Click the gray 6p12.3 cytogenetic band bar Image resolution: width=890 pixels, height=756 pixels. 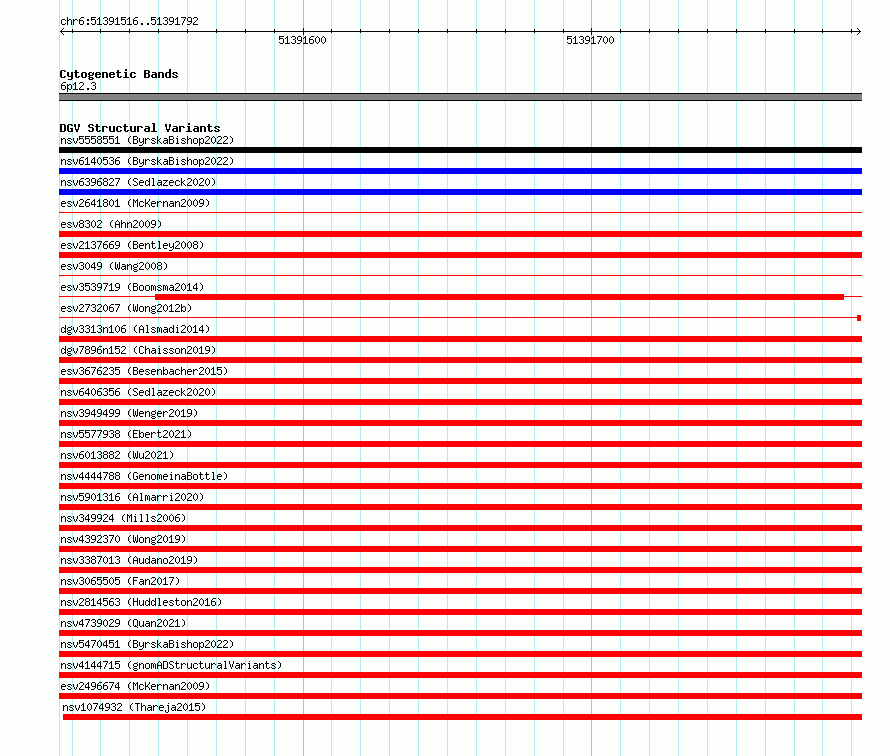460,97
